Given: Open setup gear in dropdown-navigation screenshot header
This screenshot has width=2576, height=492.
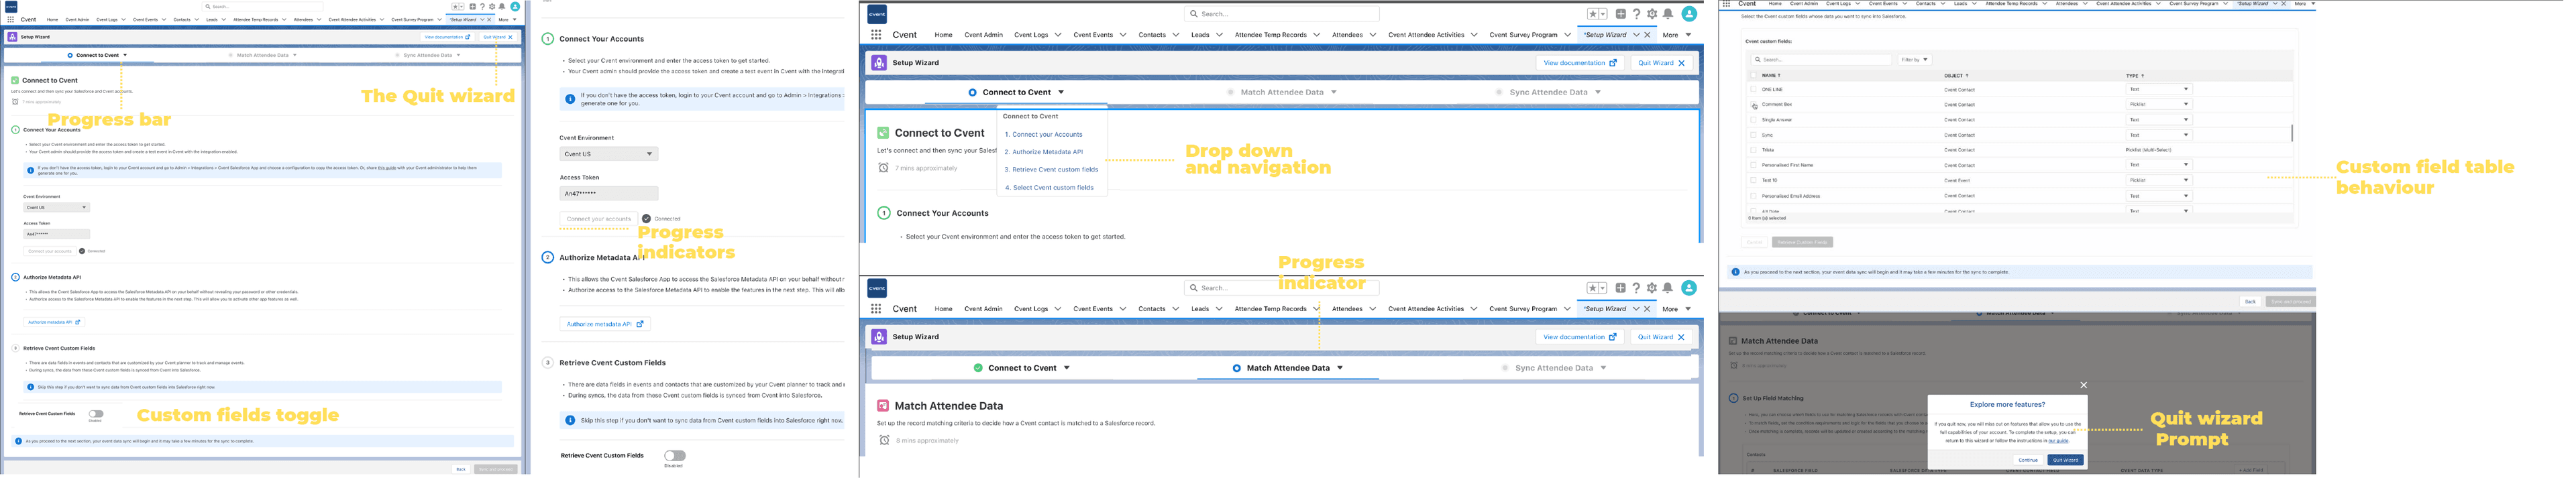Looking at the screenshot, I should (x=1652, y=14).
